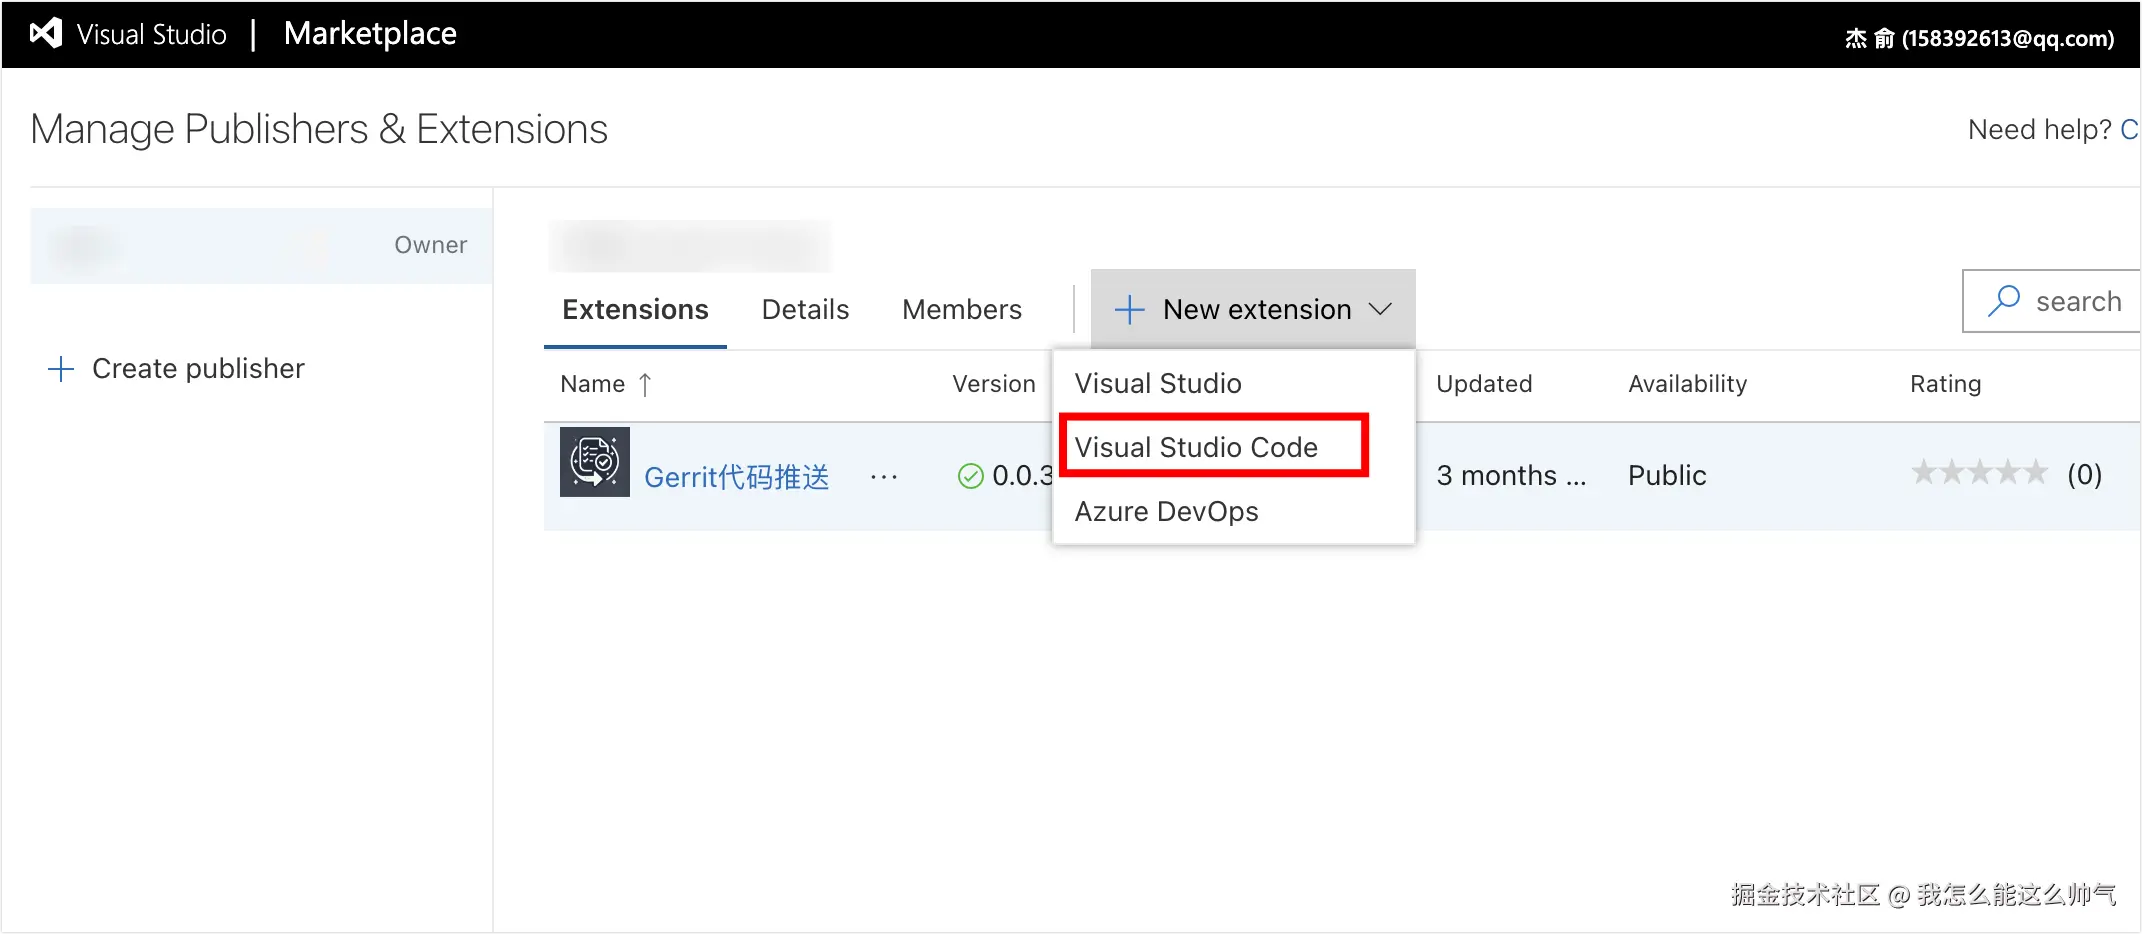
Task: Click the green validation checkmark beside 0.0.3
Action: (x=970, y=476)
